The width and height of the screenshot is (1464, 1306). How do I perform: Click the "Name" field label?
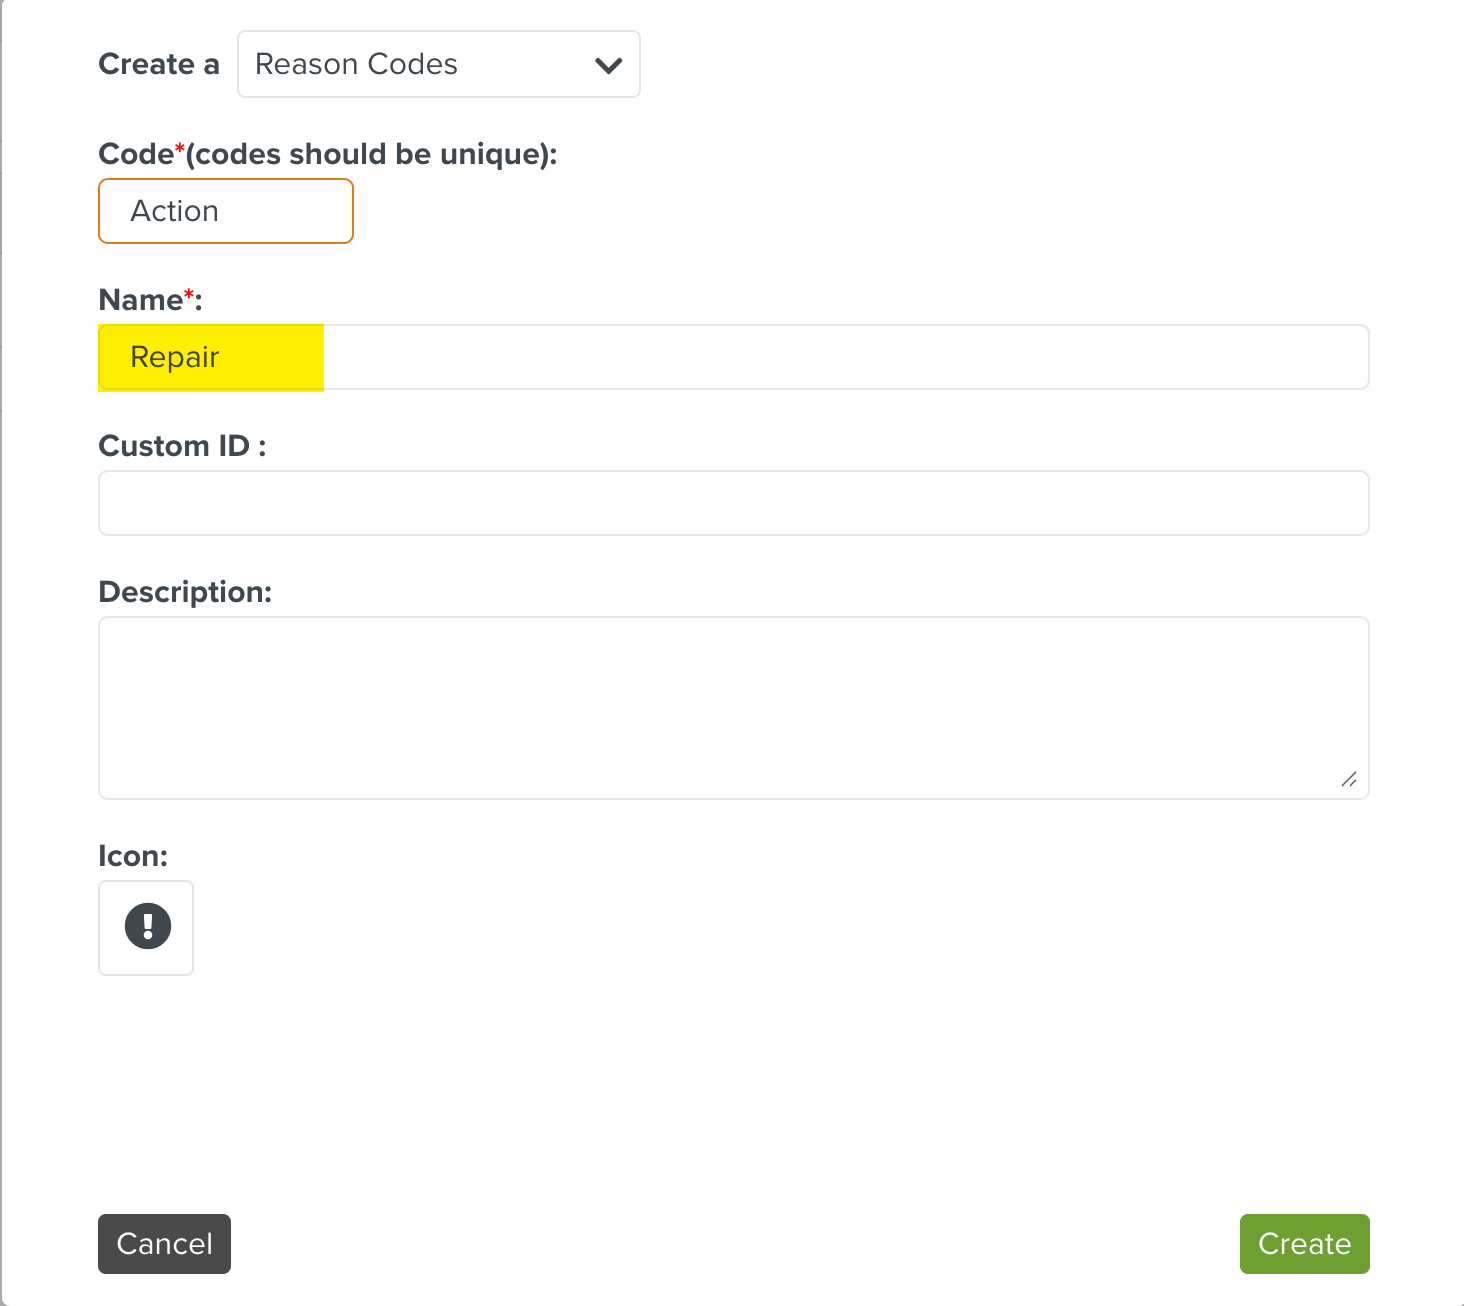pos(140,300)
